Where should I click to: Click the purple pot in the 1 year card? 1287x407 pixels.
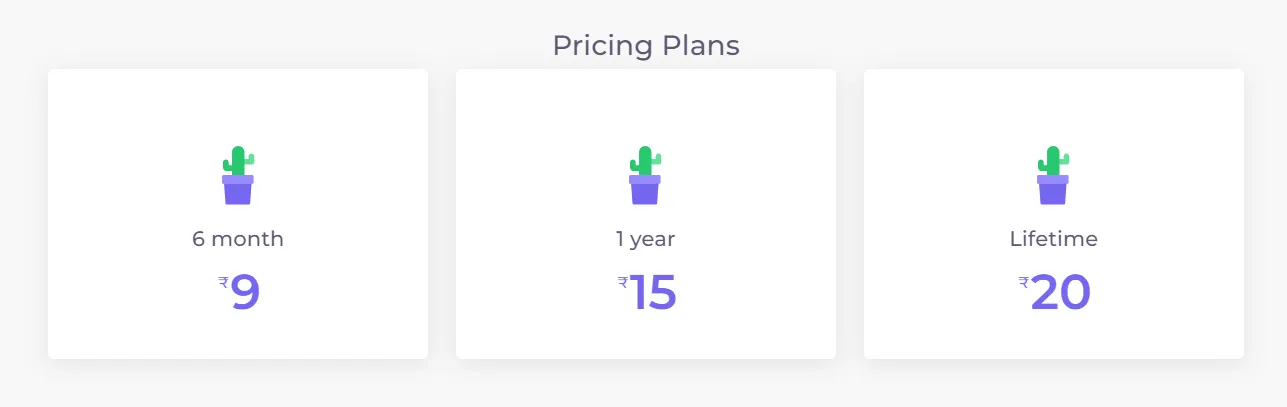645,190
